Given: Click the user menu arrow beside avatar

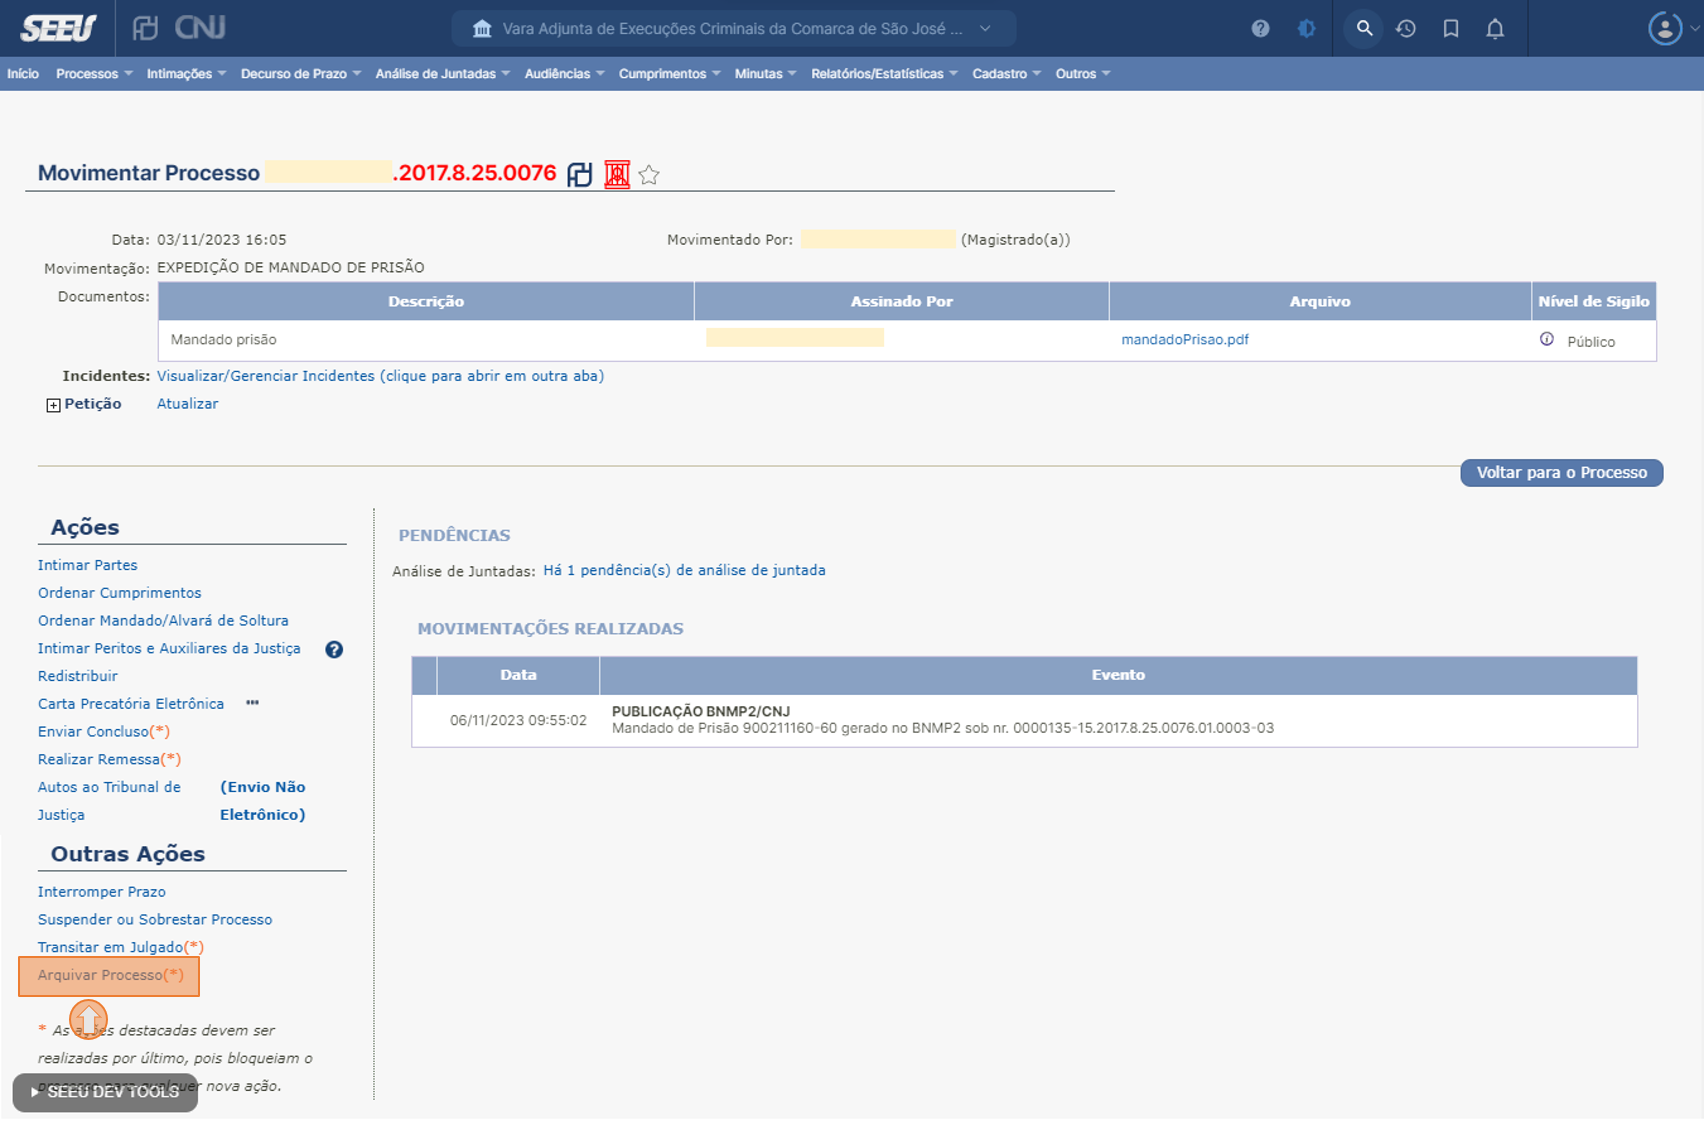Looking at the screenshot, I should tap(1694, 29).
